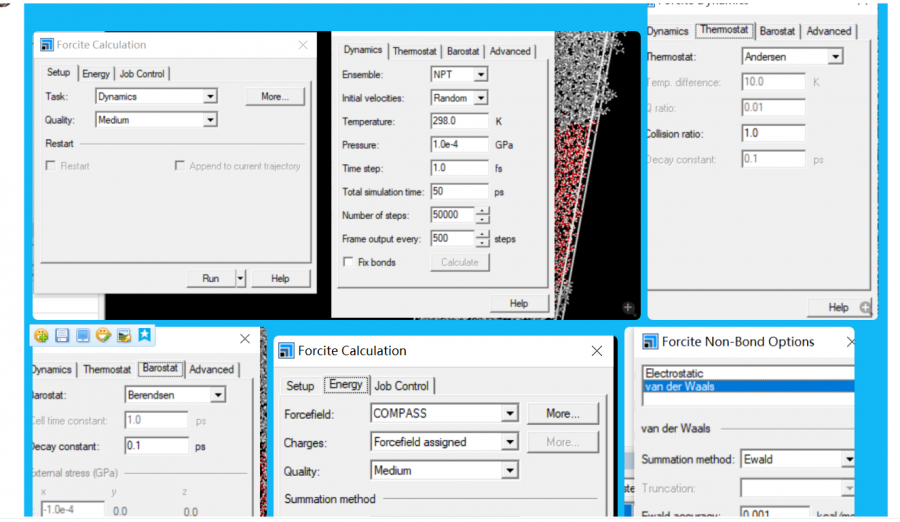
Task: Select Job Control tab in the Forcefield window
Action: 402,386
